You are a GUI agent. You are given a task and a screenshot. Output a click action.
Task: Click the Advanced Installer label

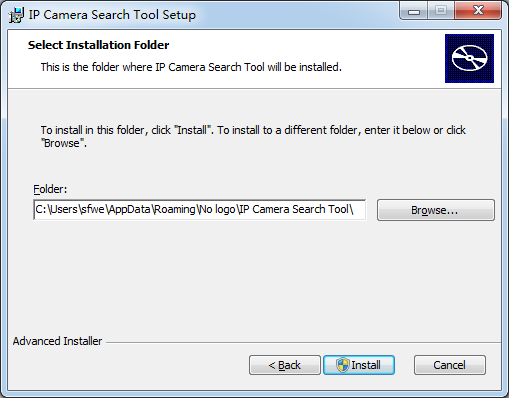point(57,341)
